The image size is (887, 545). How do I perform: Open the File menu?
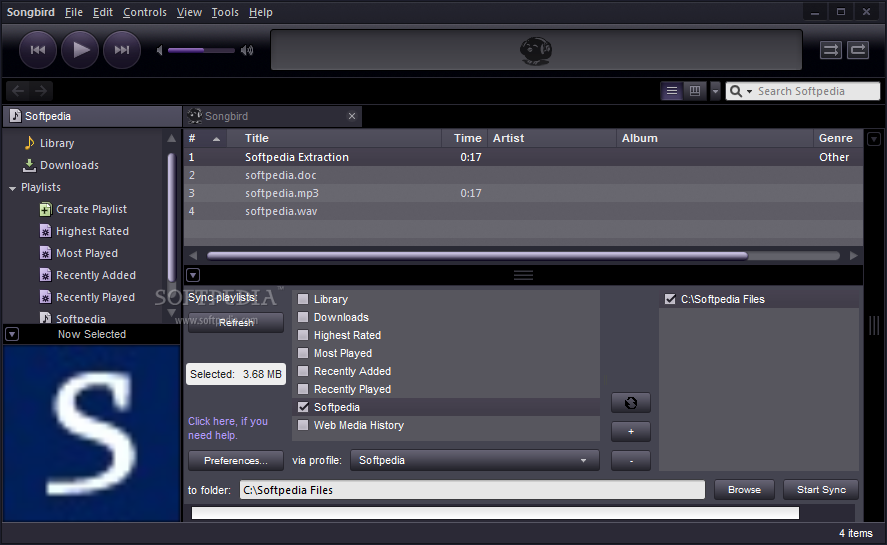(74, 12)
